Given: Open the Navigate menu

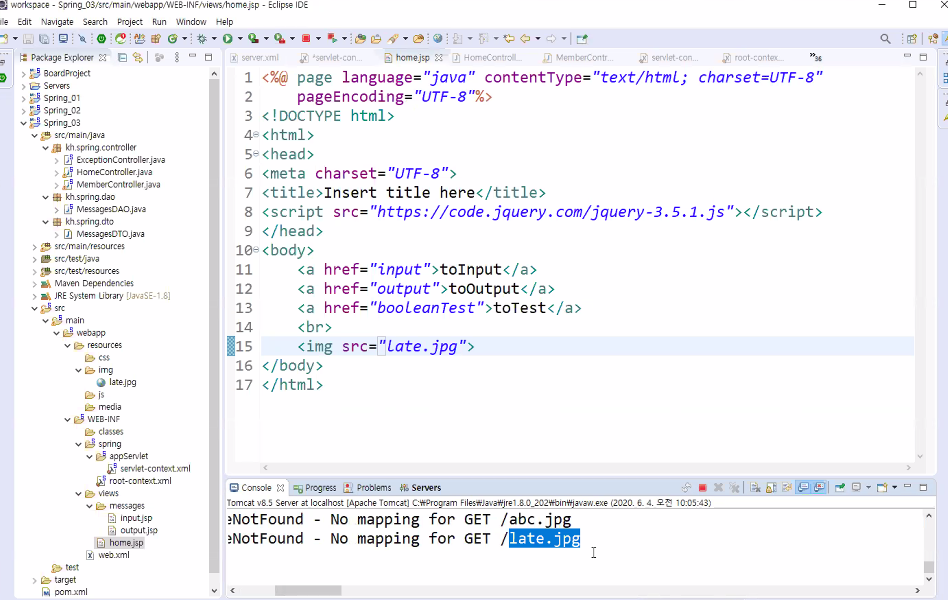Looking at the screenshot, I should 57,22.
